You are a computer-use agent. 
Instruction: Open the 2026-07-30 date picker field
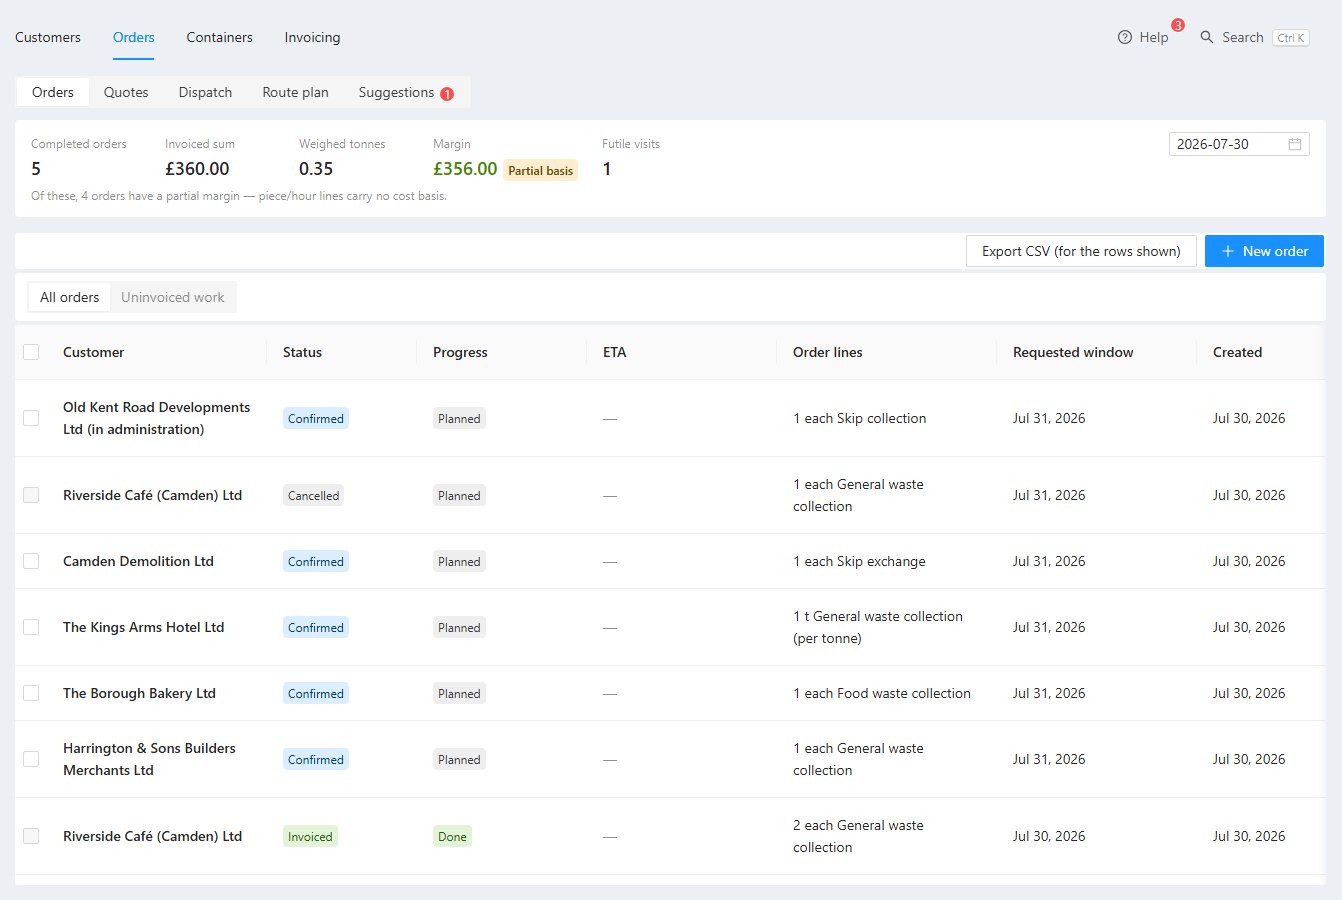pos(1239,144)
